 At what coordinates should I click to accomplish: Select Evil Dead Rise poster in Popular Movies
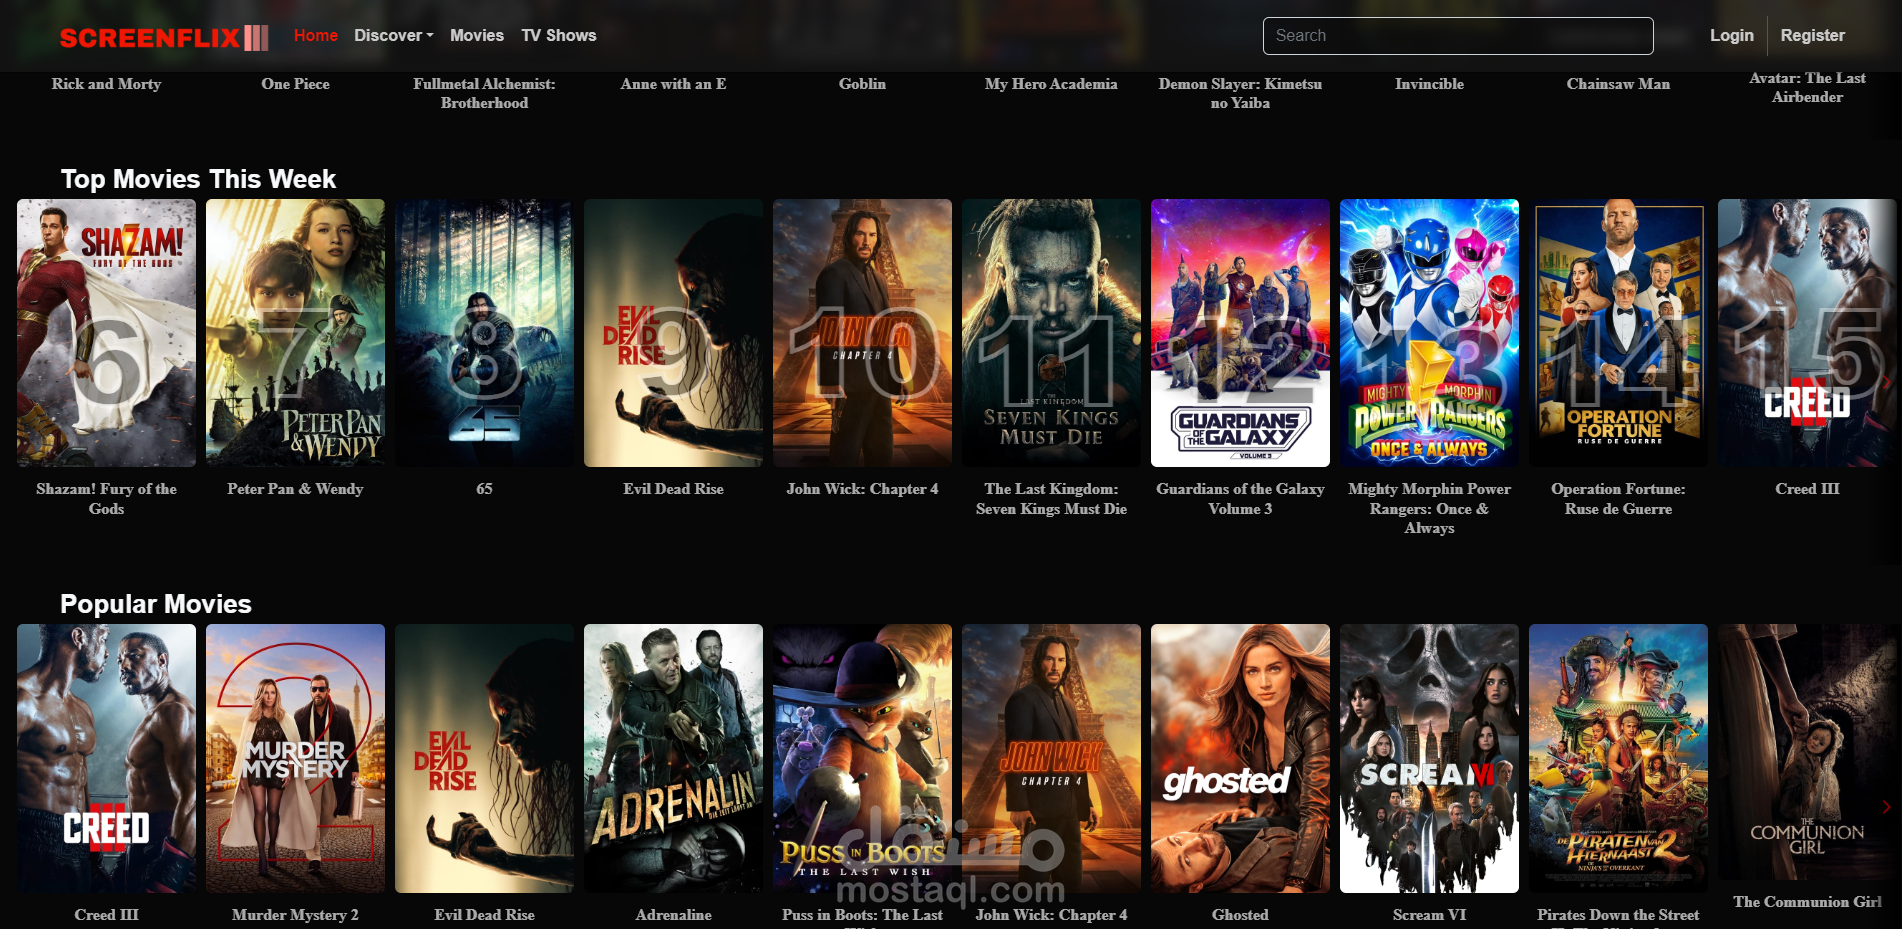(484, 758)
